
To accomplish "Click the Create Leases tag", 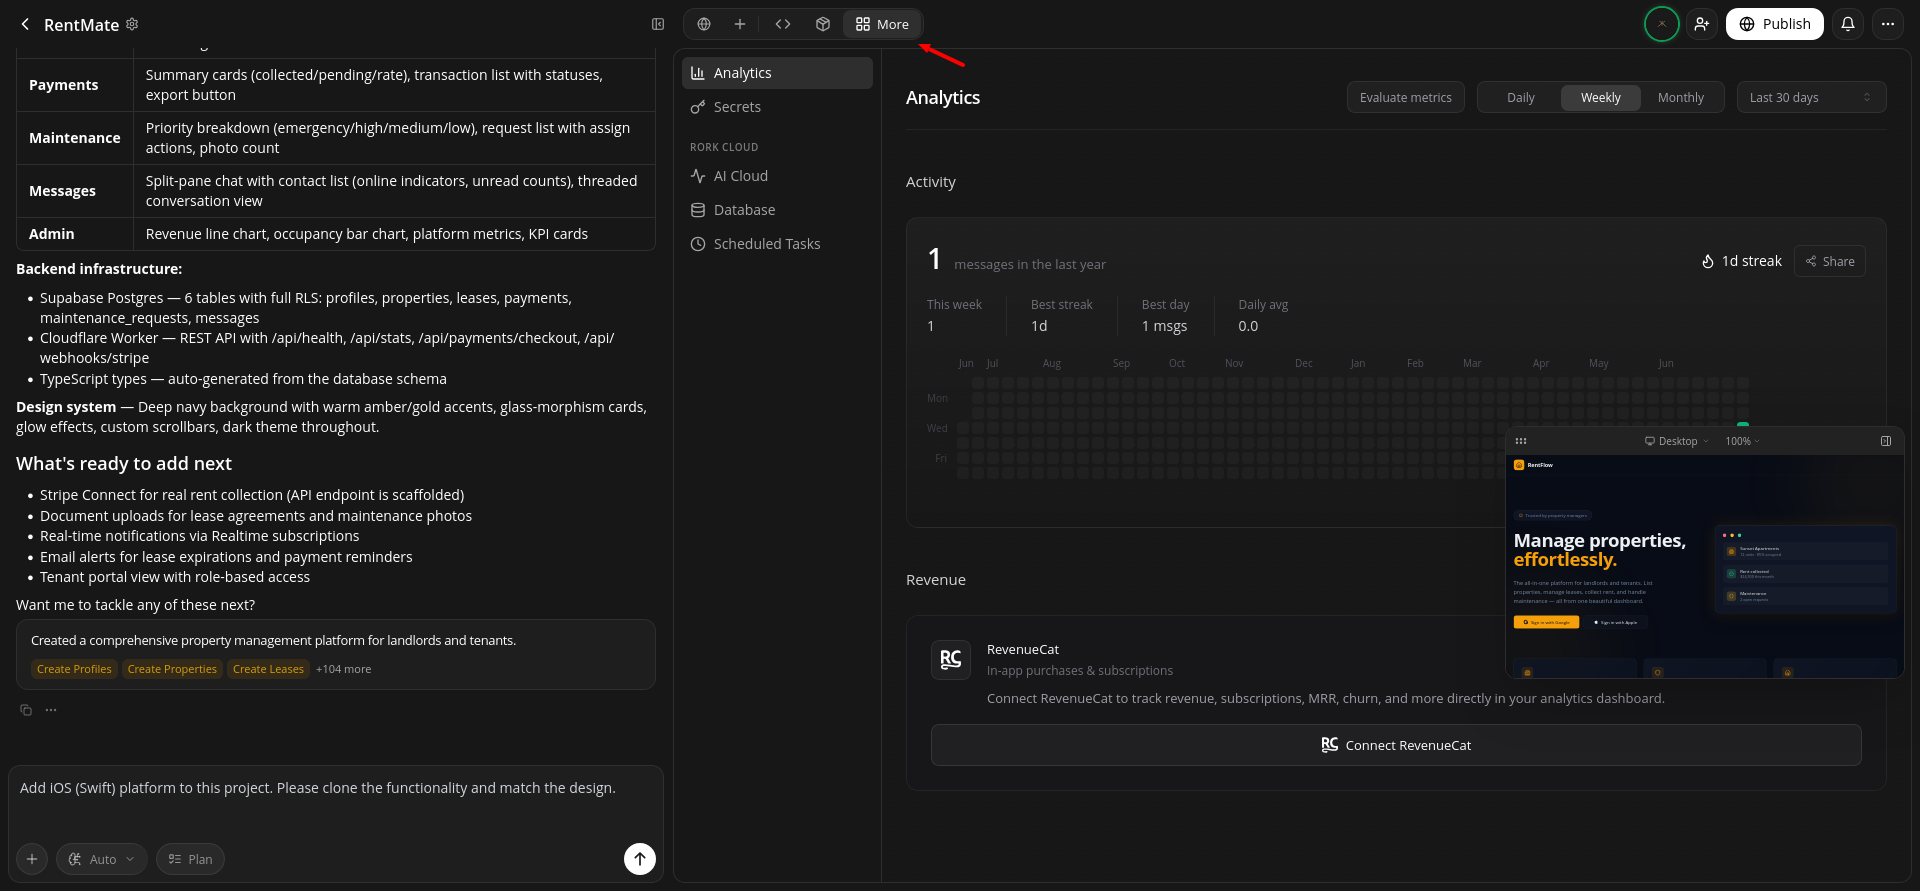I will tap(268, 669).
